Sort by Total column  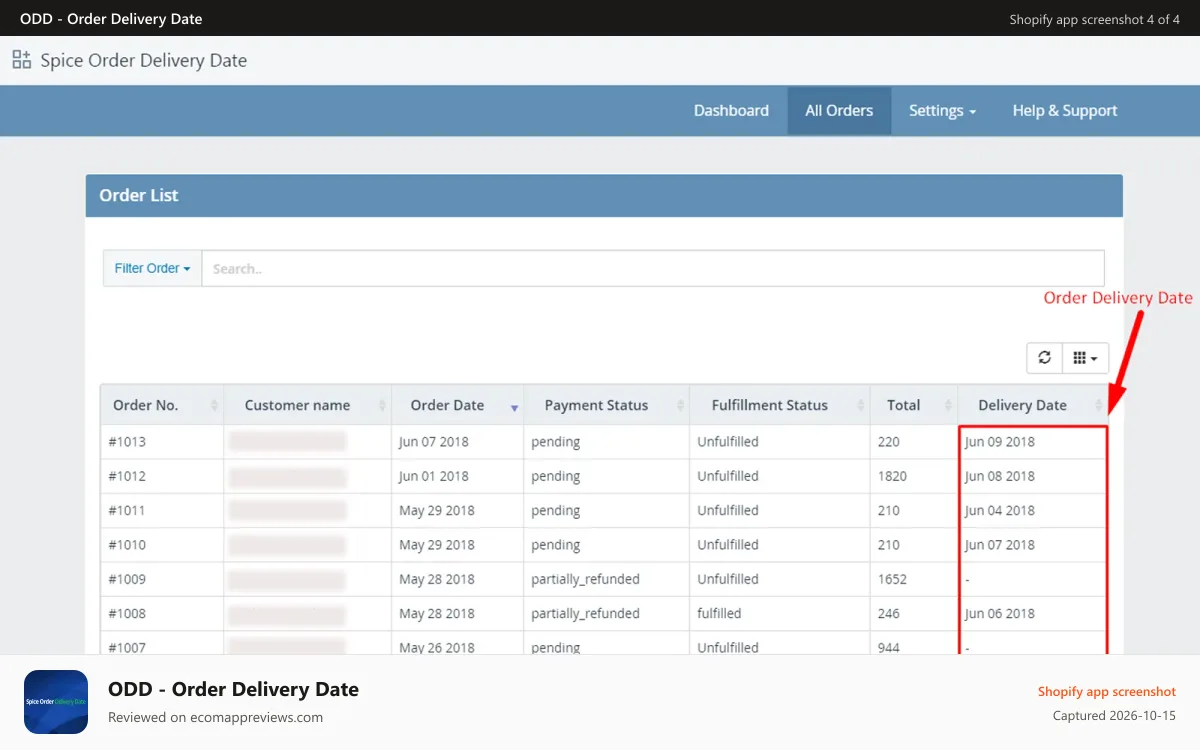[914, 405]
